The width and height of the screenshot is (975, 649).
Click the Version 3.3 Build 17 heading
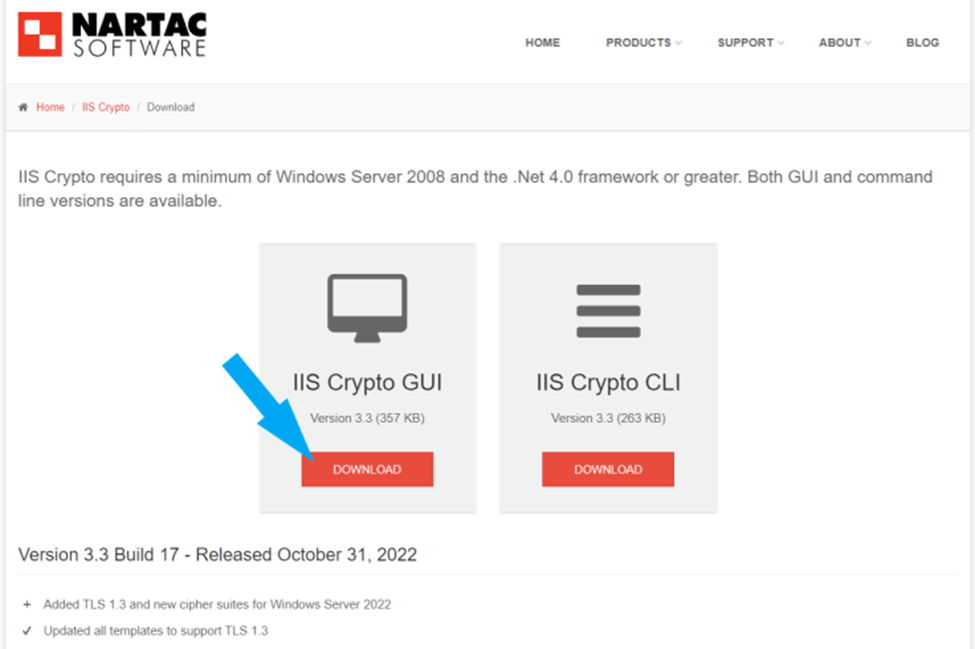[x=218, y=555]
